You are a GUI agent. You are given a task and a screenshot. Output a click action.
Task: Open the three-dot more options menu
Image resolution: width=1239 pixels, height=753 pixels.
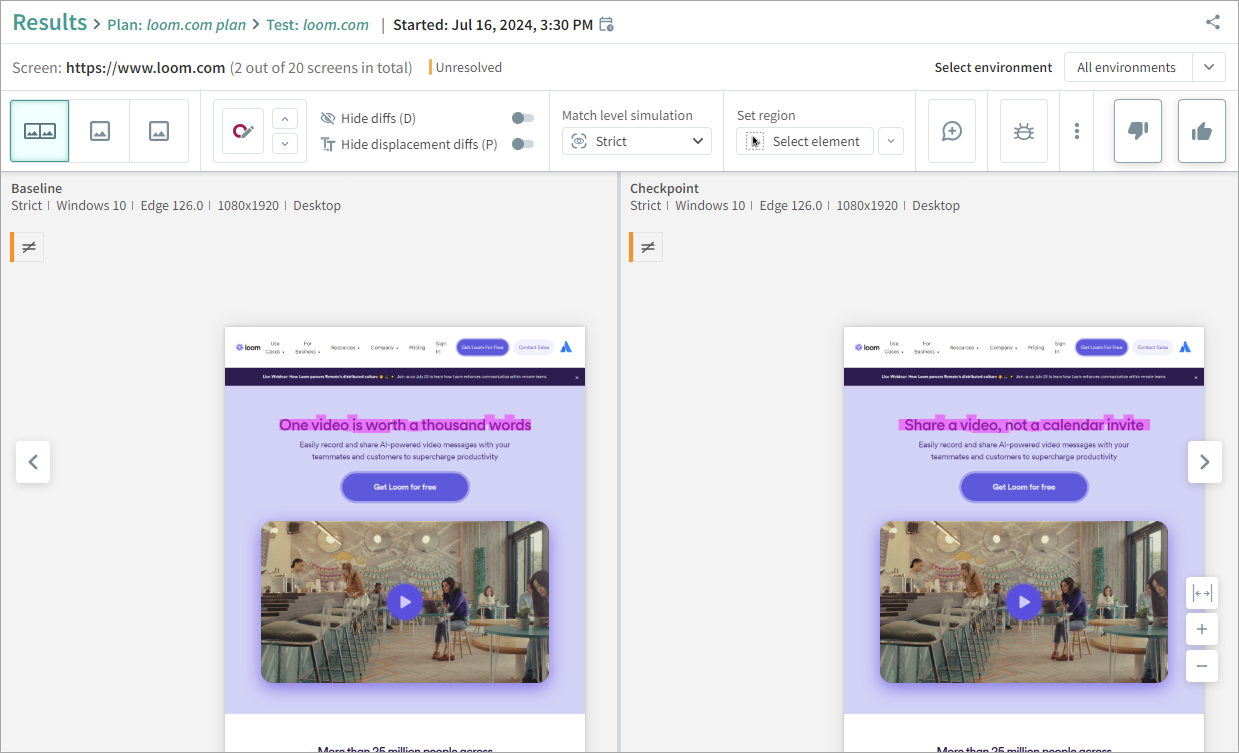click(x=1077, y=131)
